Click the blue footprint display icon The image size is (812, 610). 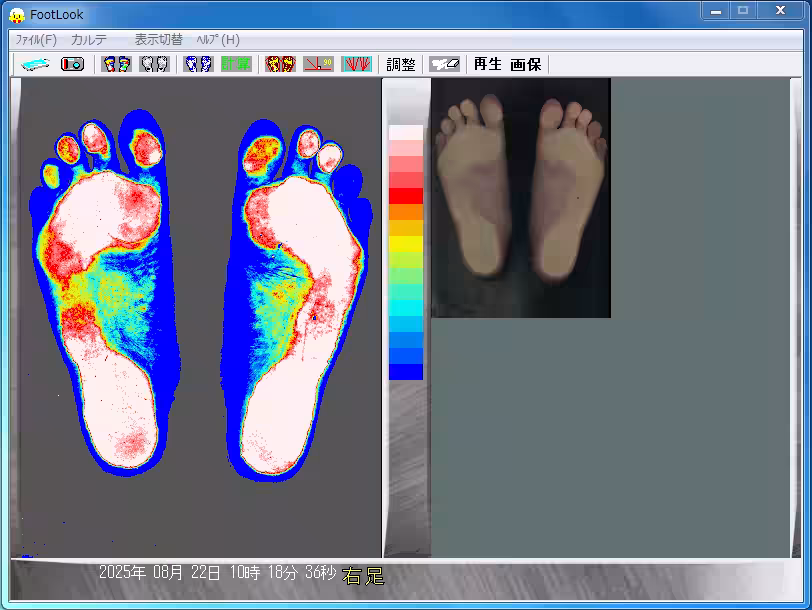(x=198, y=64)
